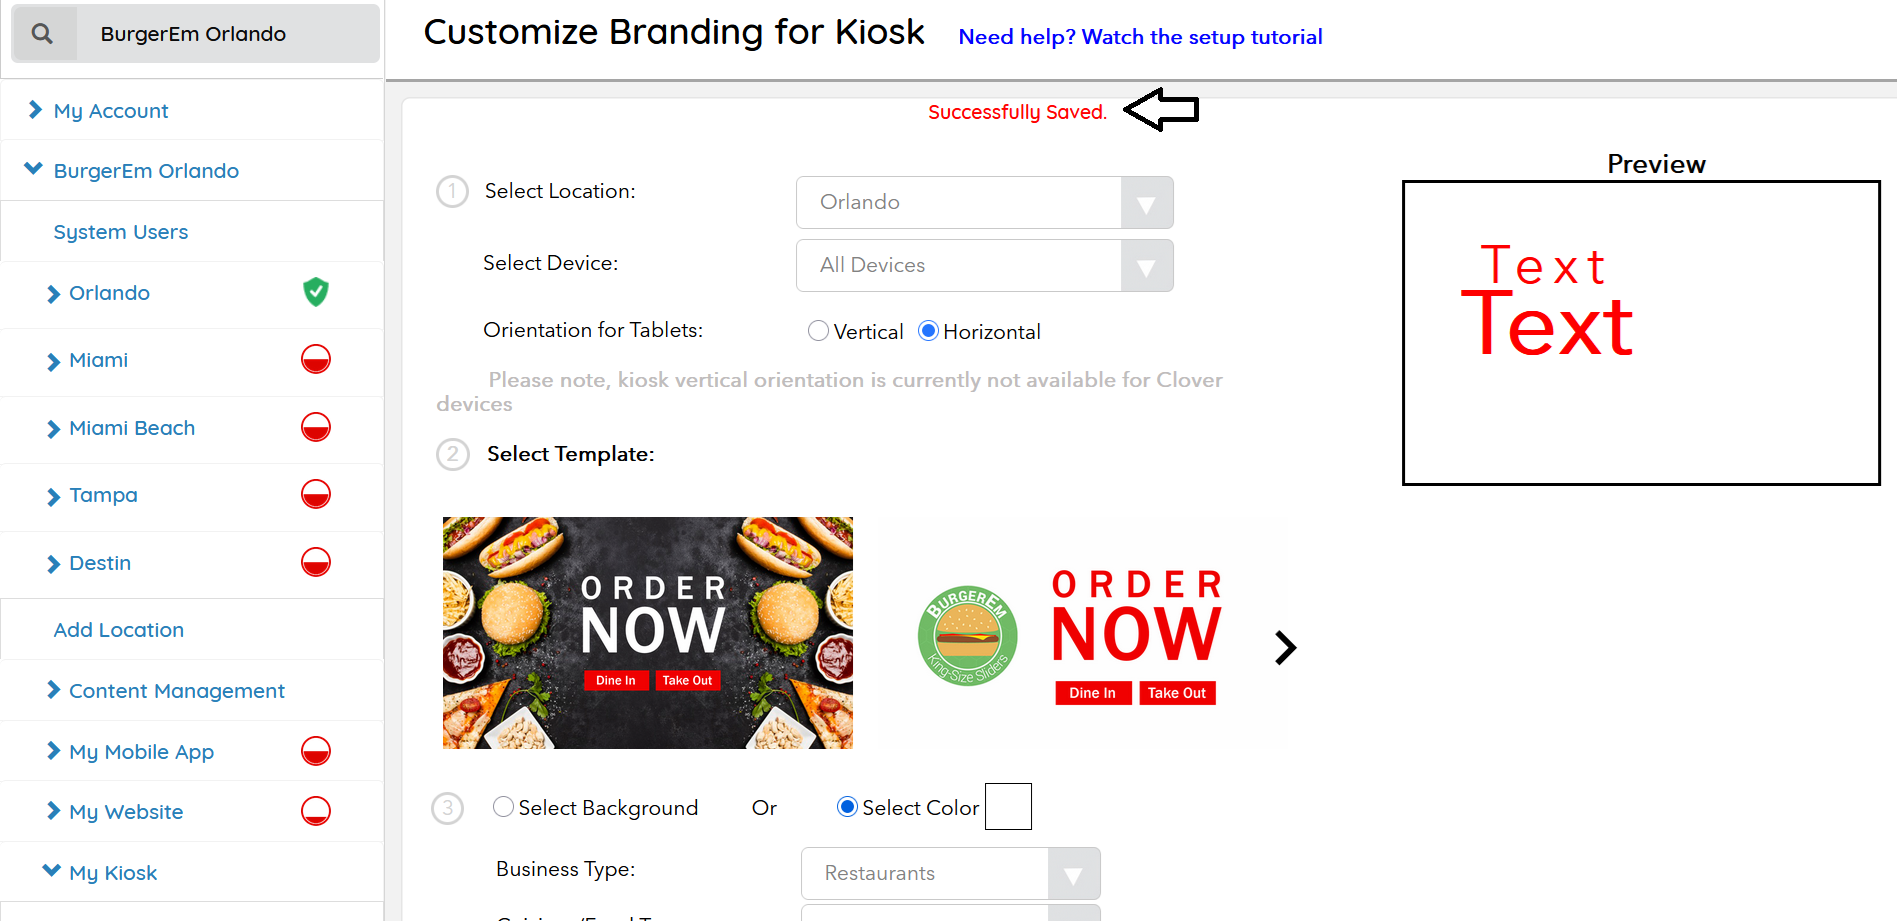Select Vertical tablet orientation

click(x=818, y=331)
